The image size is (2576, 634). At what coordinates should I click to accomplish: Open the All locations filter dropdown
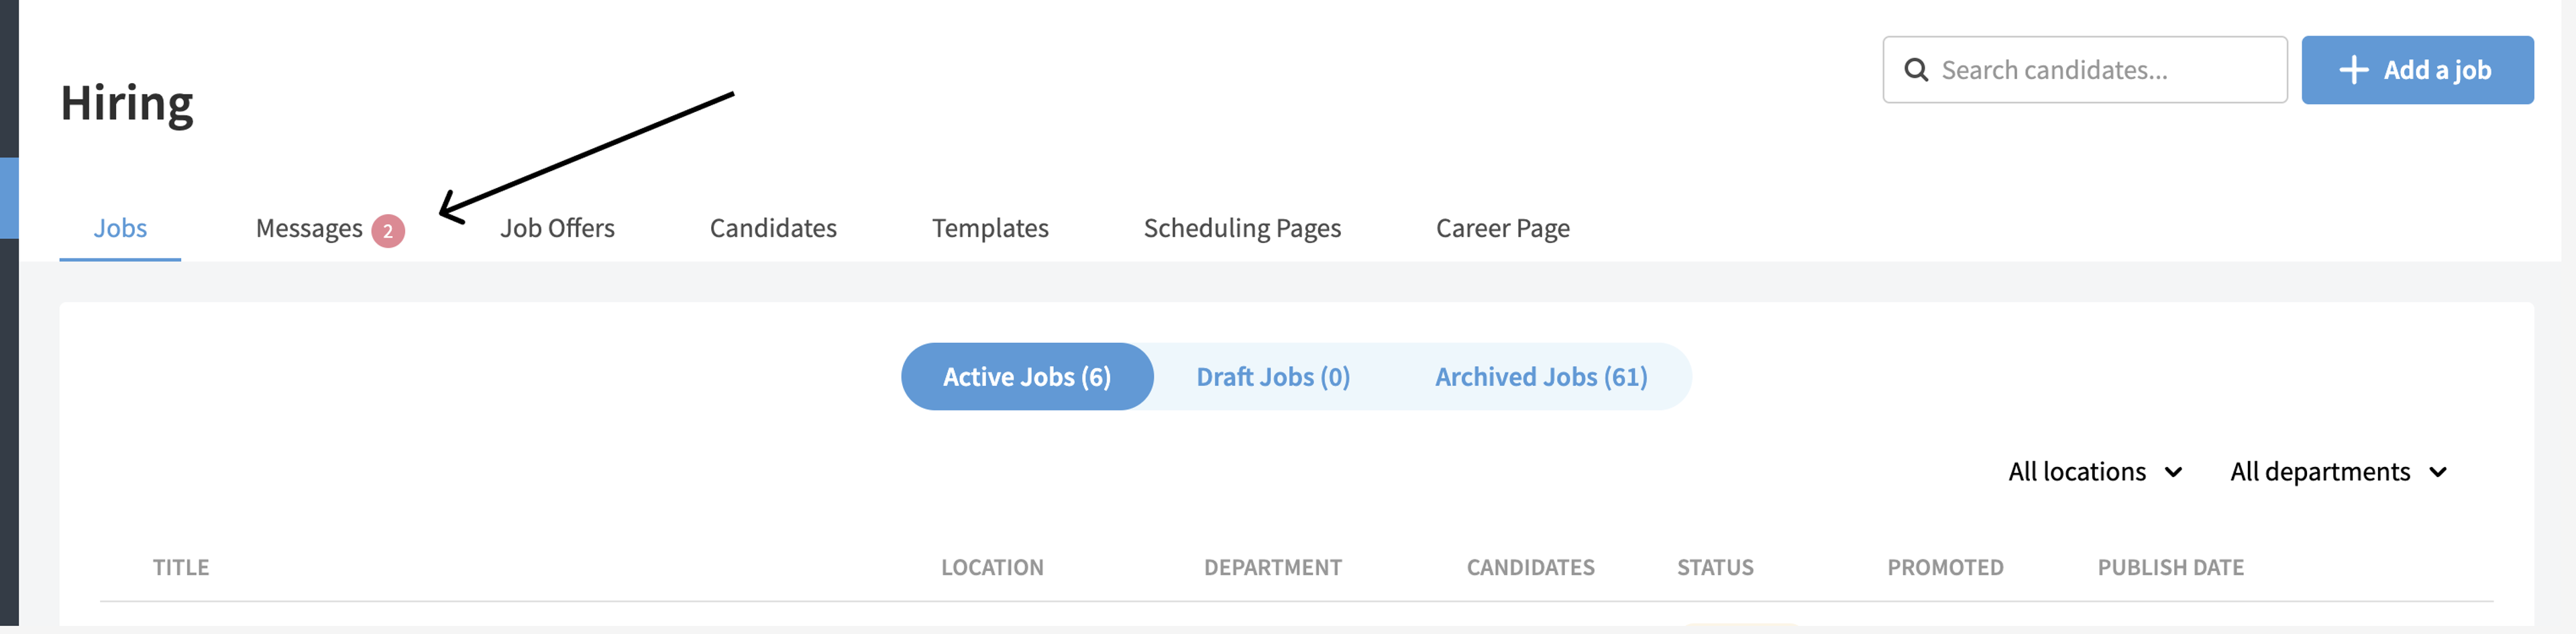click(2095, 472)
